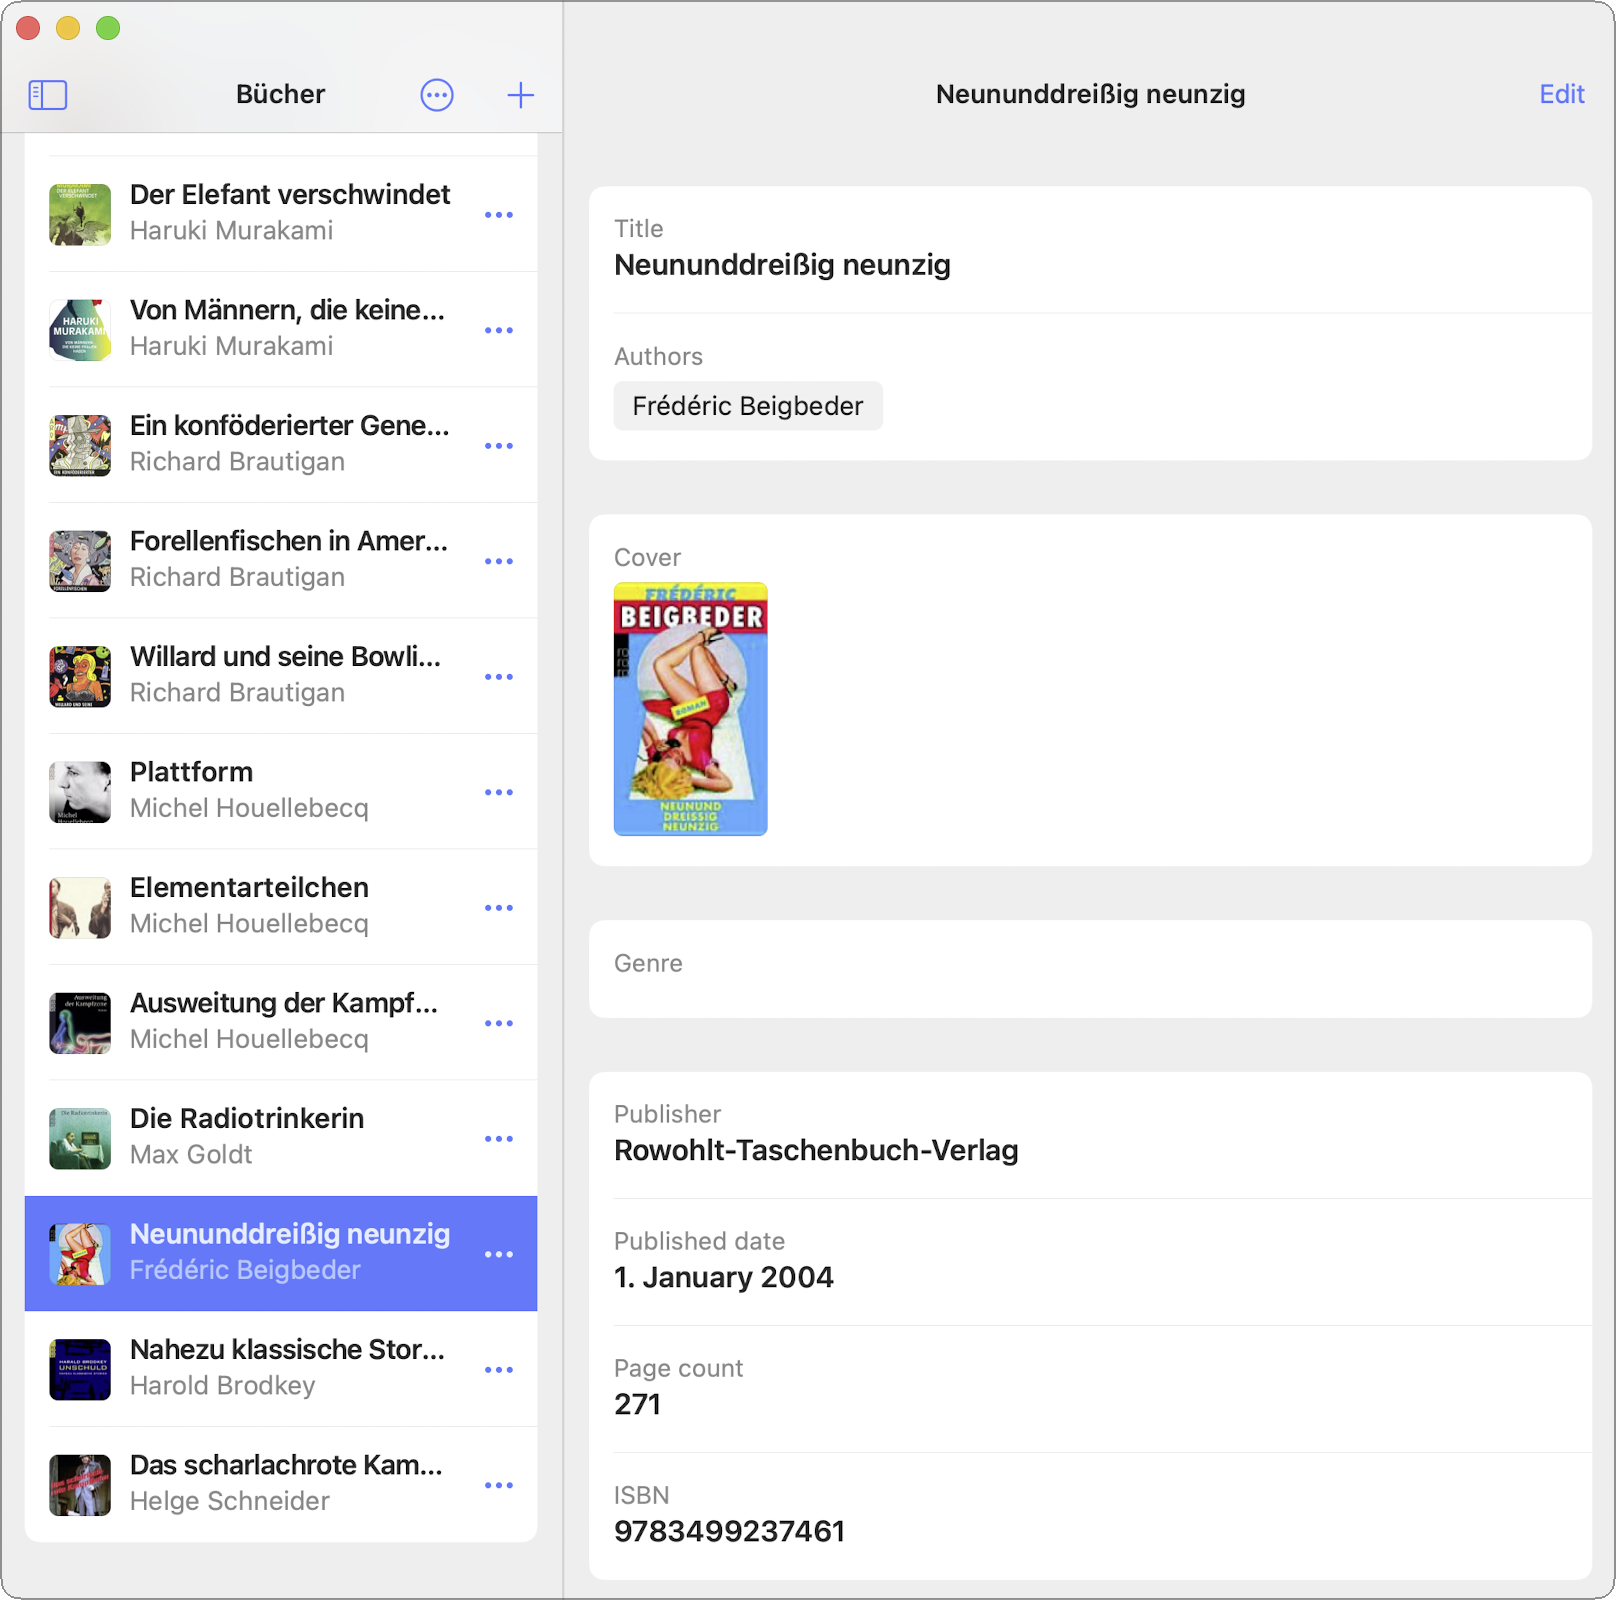Click the plus icon to add book
The width and height of the screenshot is (1616, 1600).
pyautogui.click(x=520, y=95)
